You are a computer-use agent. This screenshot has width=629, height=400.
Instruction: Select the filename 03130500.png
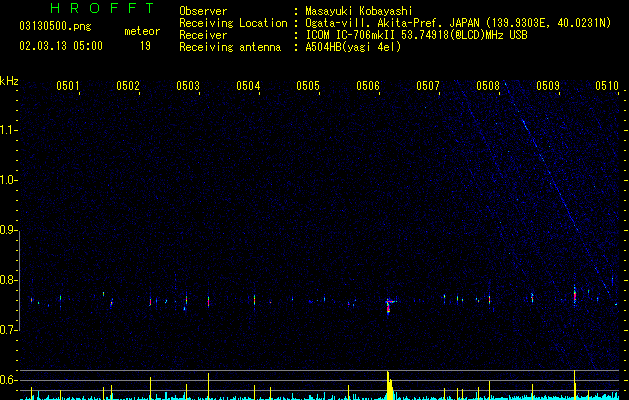click(x=55, y=26)
